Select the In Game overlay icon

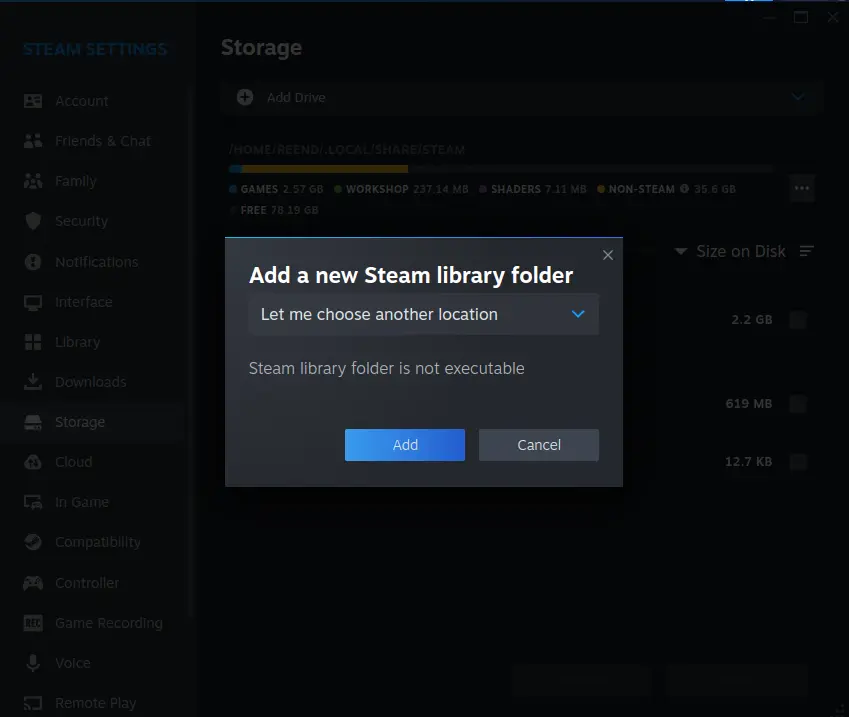coord(33,502)
